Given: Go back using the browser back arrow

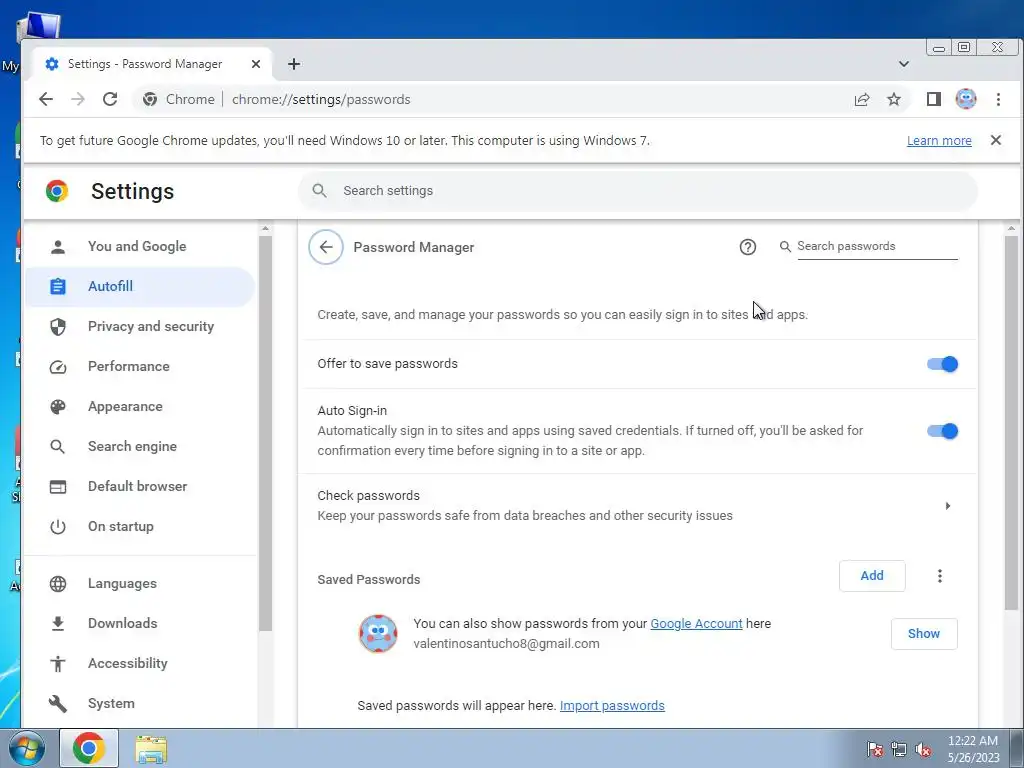Looking at the screenshot, I should click(x=46, y=99).
